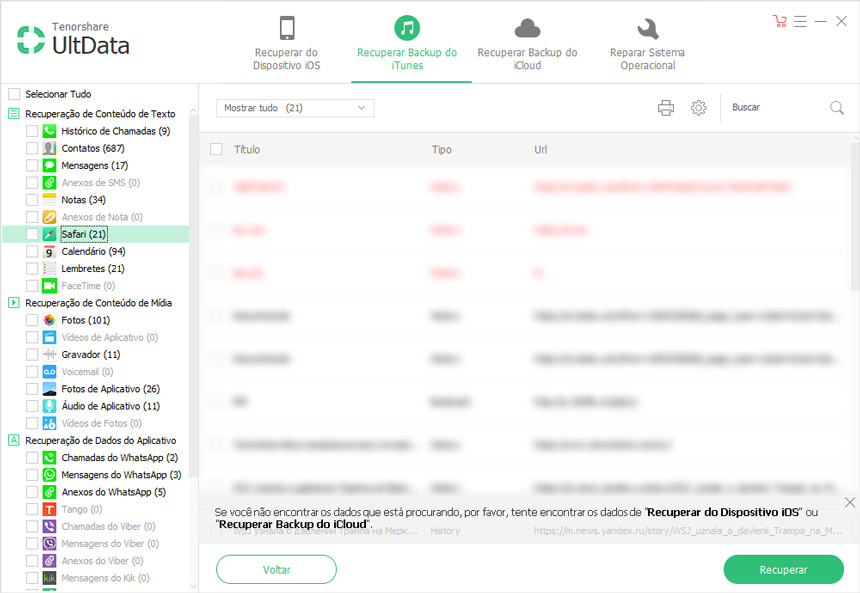Click the Anexos de SMS paperclip icon
This screenshot has width=860, height=593.
49,183
